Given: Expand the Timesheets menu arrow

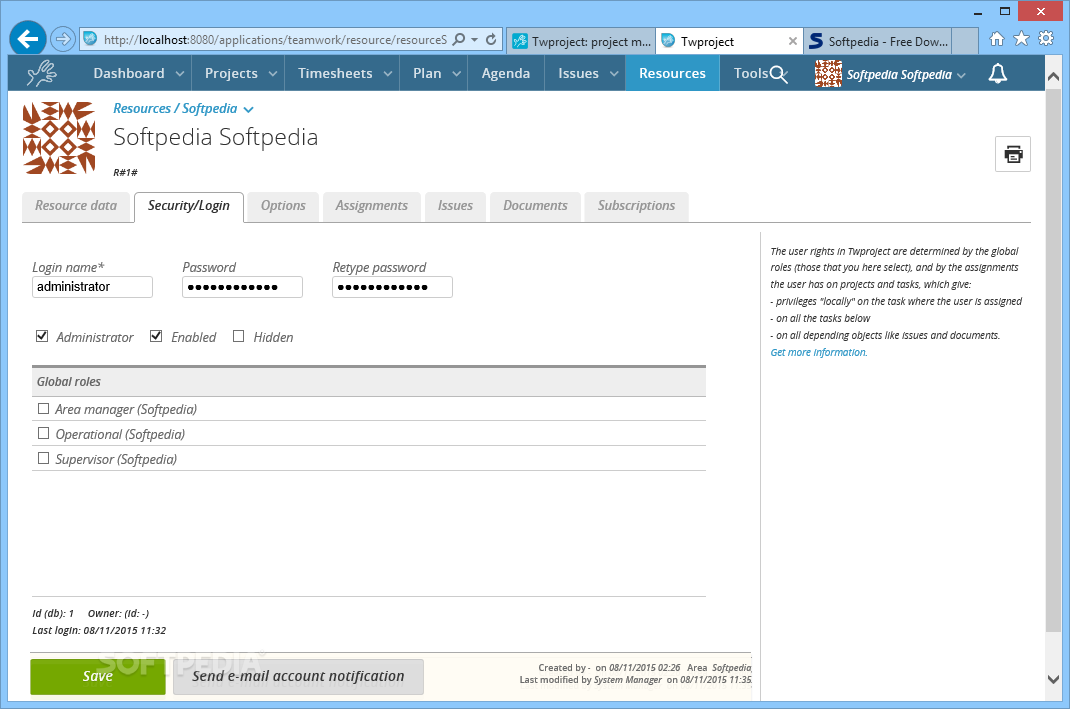Looking at the screenshot, I should click(x=388, y=74).
